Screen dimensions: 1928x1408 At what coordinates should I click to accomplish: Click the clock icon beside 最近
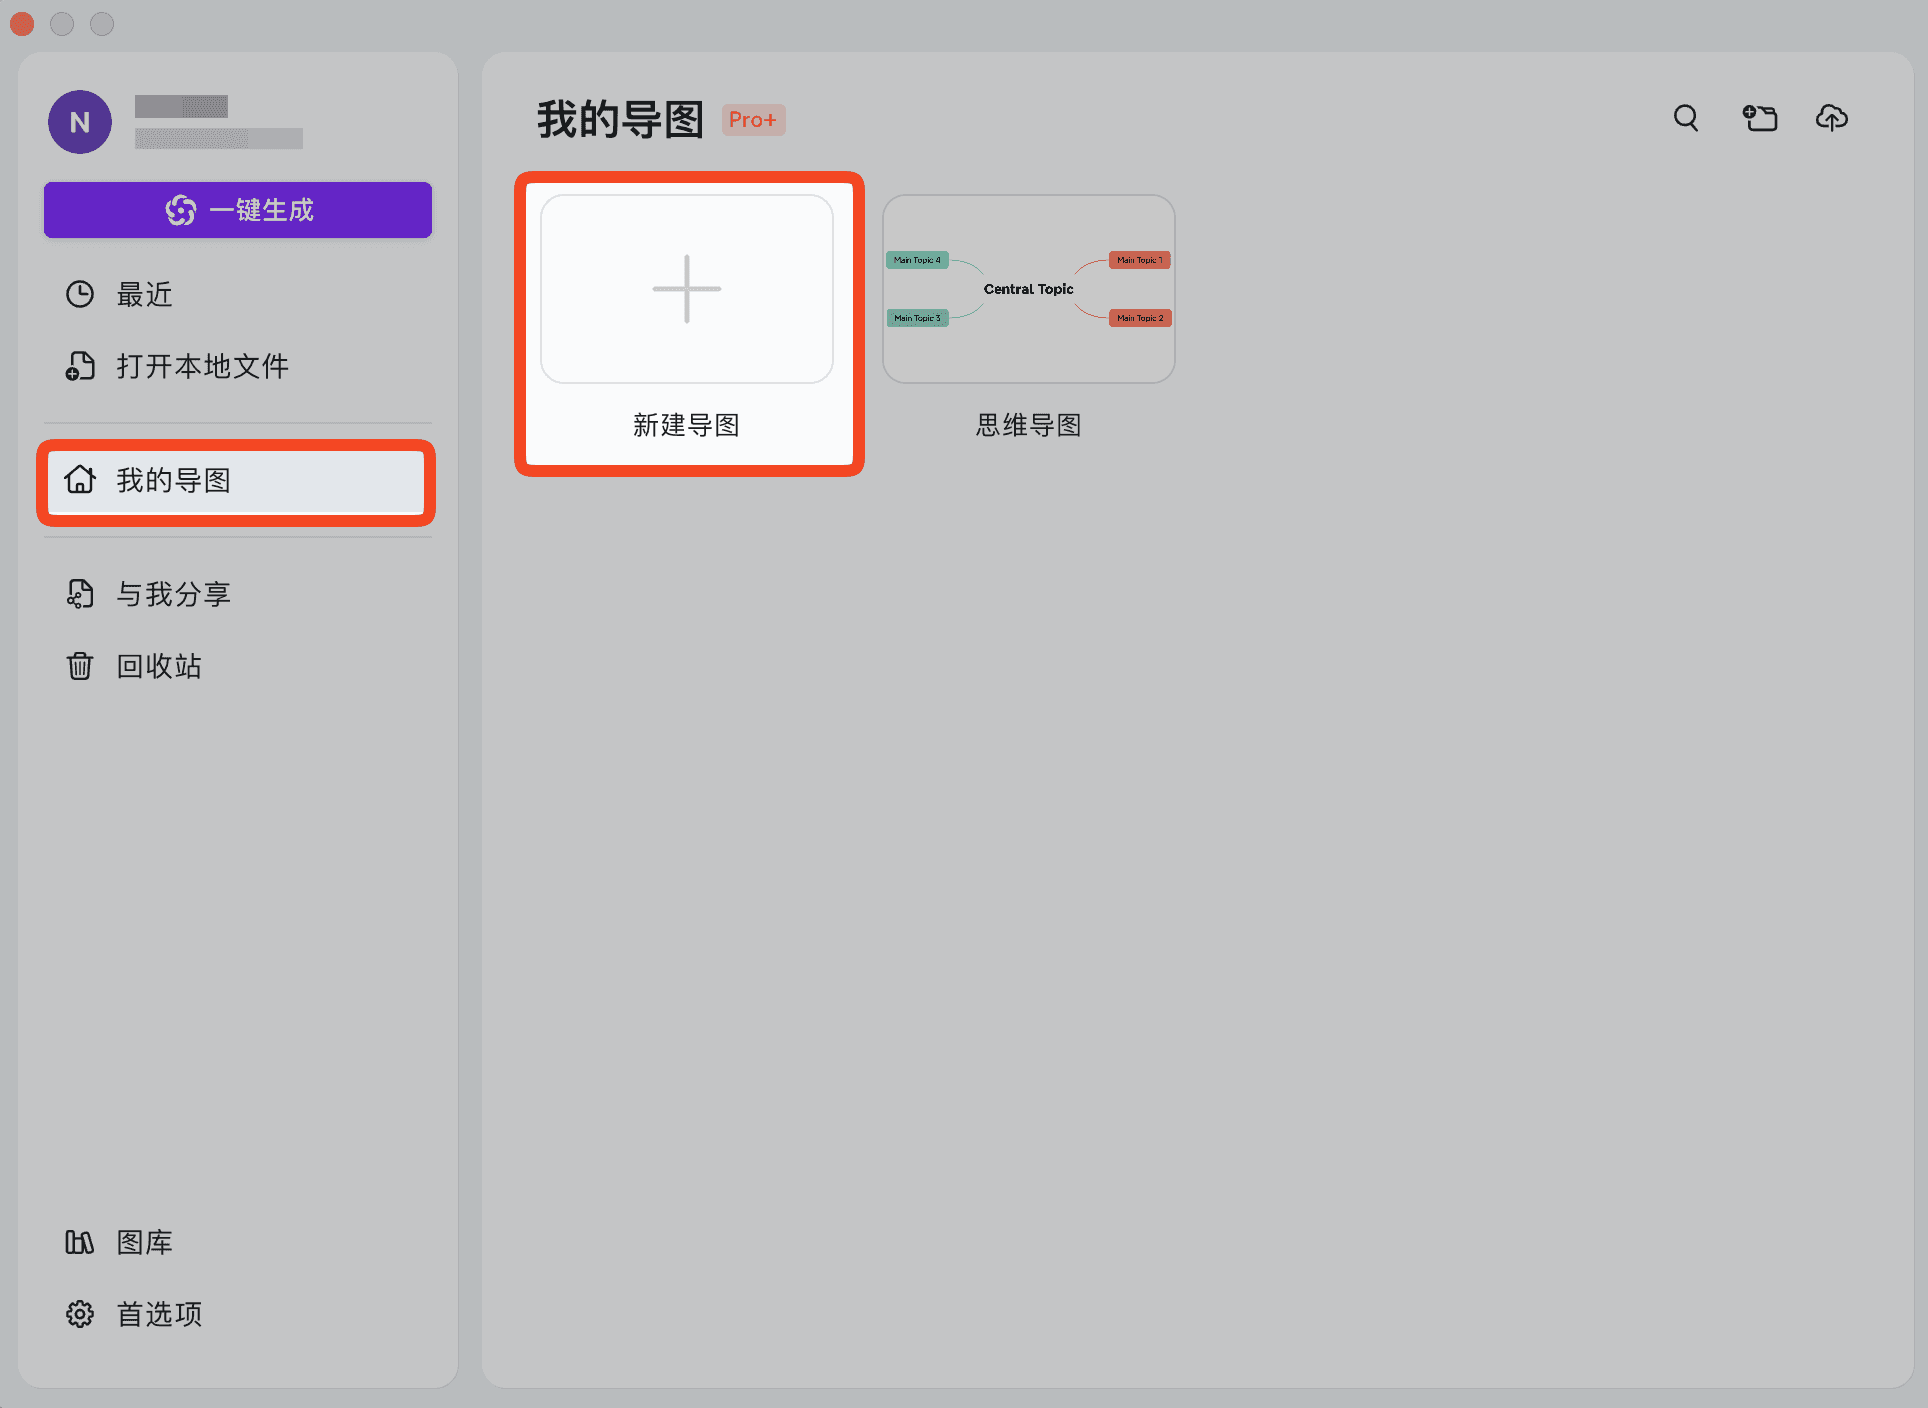pos(80,294)
